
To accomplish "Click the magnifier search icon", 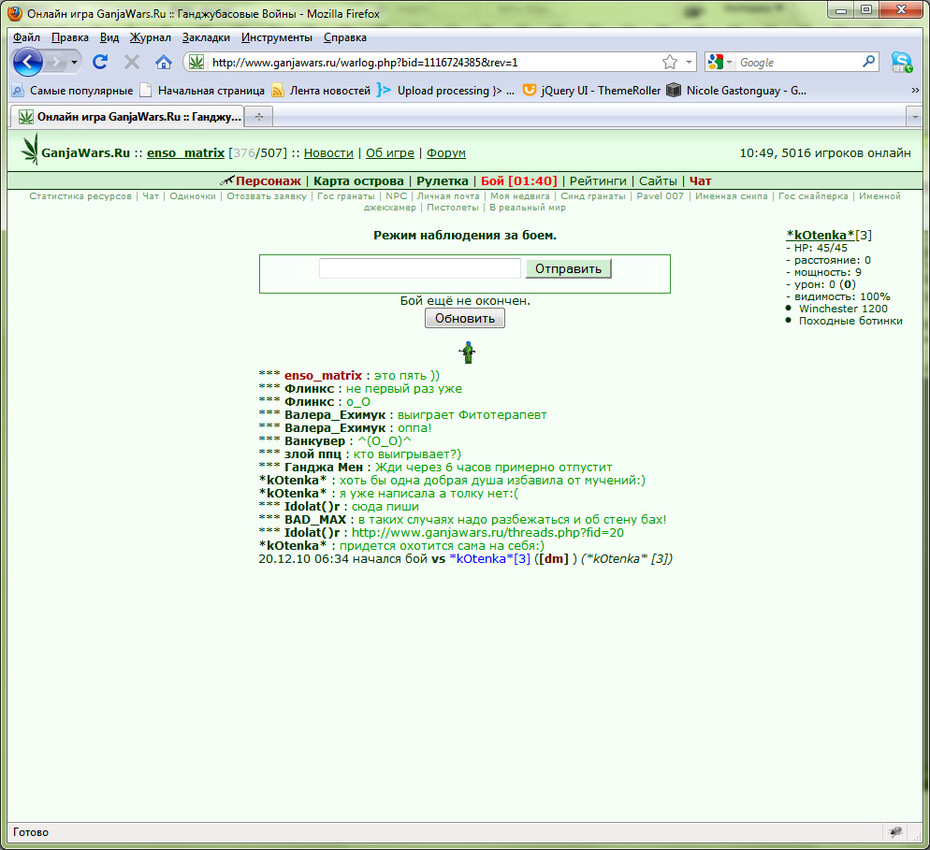I will click(868, 61).
